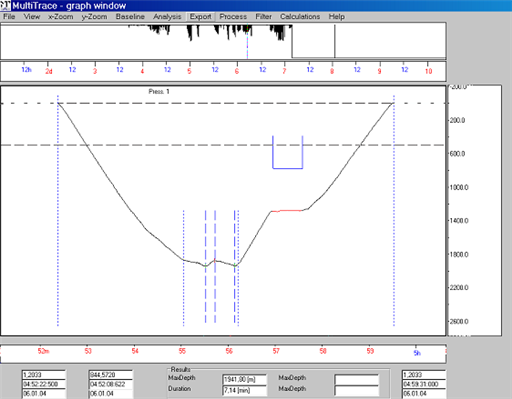Click the MultiTrace app icon in title bar

point(5,5)
